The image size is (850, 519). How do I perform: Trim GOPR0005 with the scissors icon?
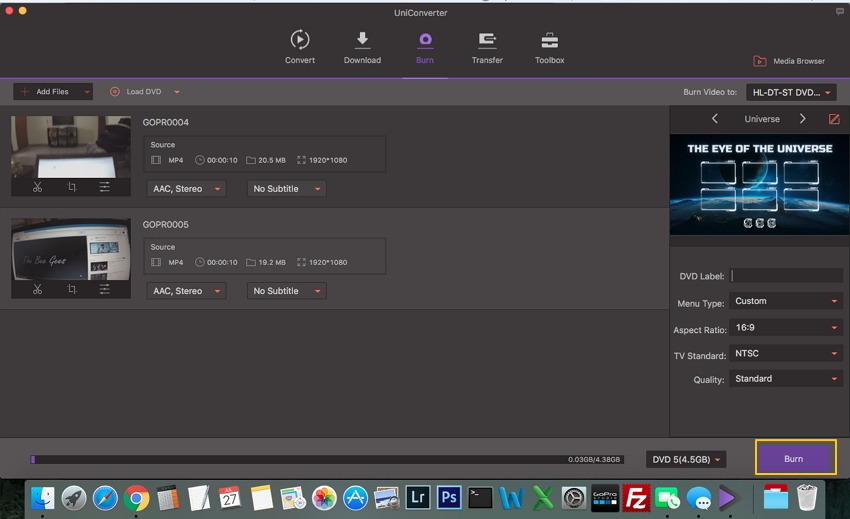pyautogui.click(x=37, y=289)
